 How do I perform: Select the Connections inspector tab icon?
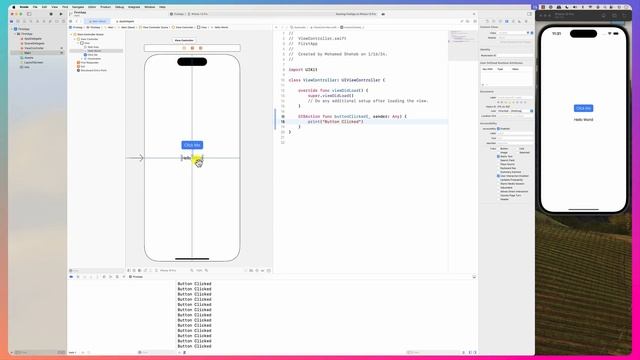coord(526,21)
